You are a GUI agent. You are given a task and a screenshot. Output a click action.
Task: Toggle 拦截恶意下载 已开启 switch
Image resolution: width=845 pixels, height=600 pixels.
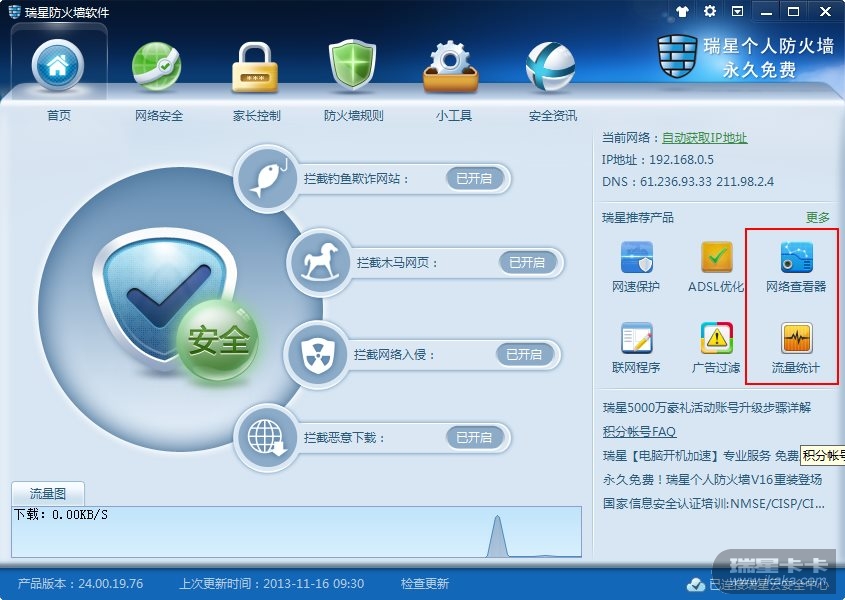tap(475, 437)
